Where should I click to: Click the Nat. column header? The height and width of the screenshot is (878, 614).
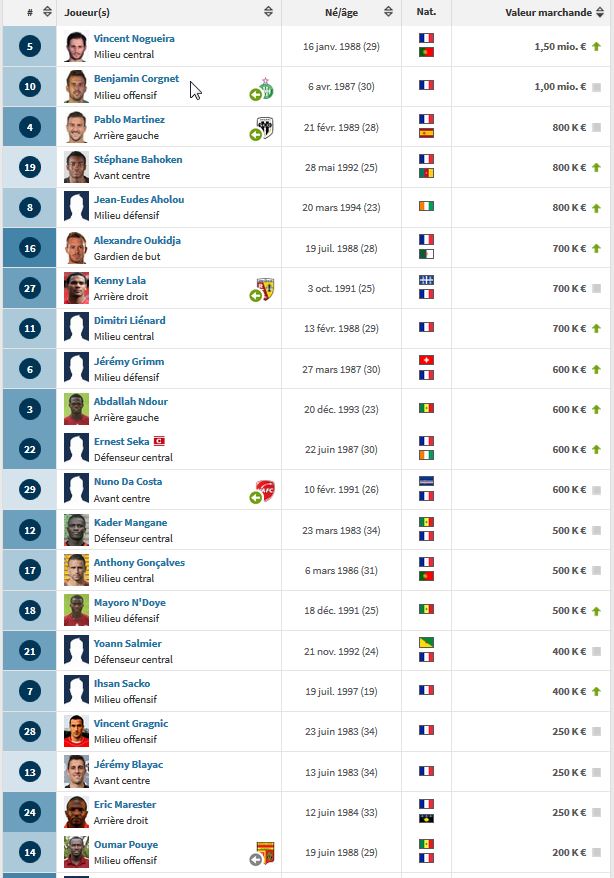click(427, 12)
